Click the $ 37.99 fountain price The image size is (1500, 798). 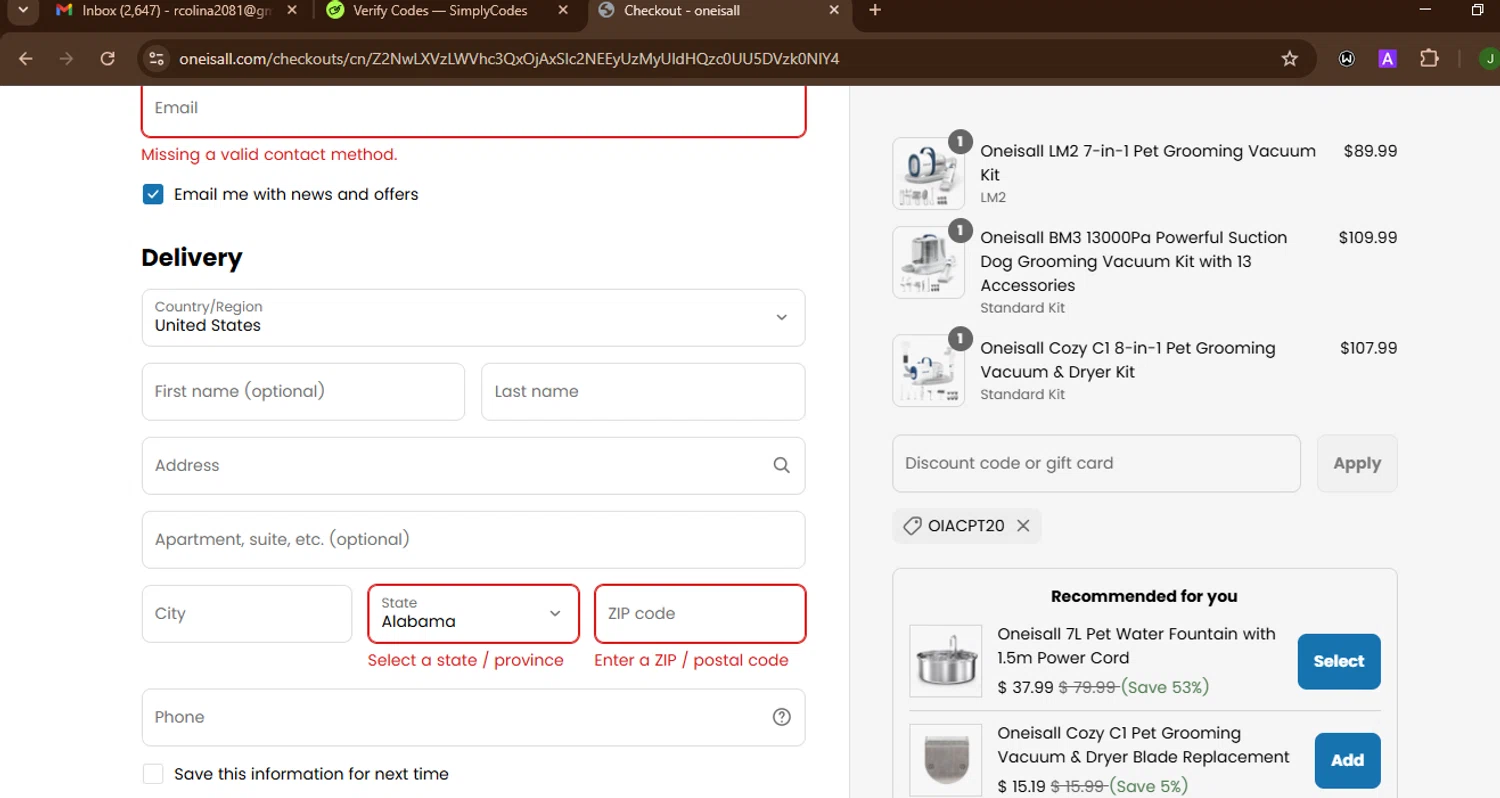(1026, 687)
